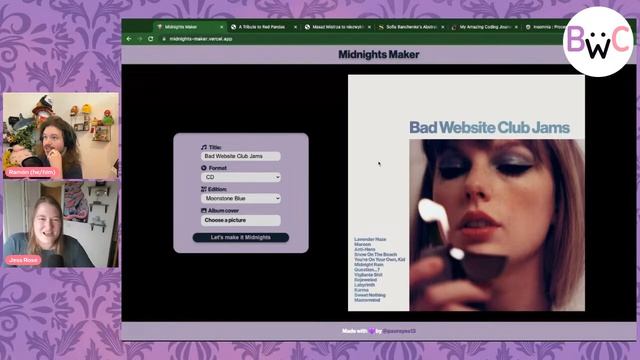
Task: Close the Midnights Maker tab
Action: [x=222, y=27]
